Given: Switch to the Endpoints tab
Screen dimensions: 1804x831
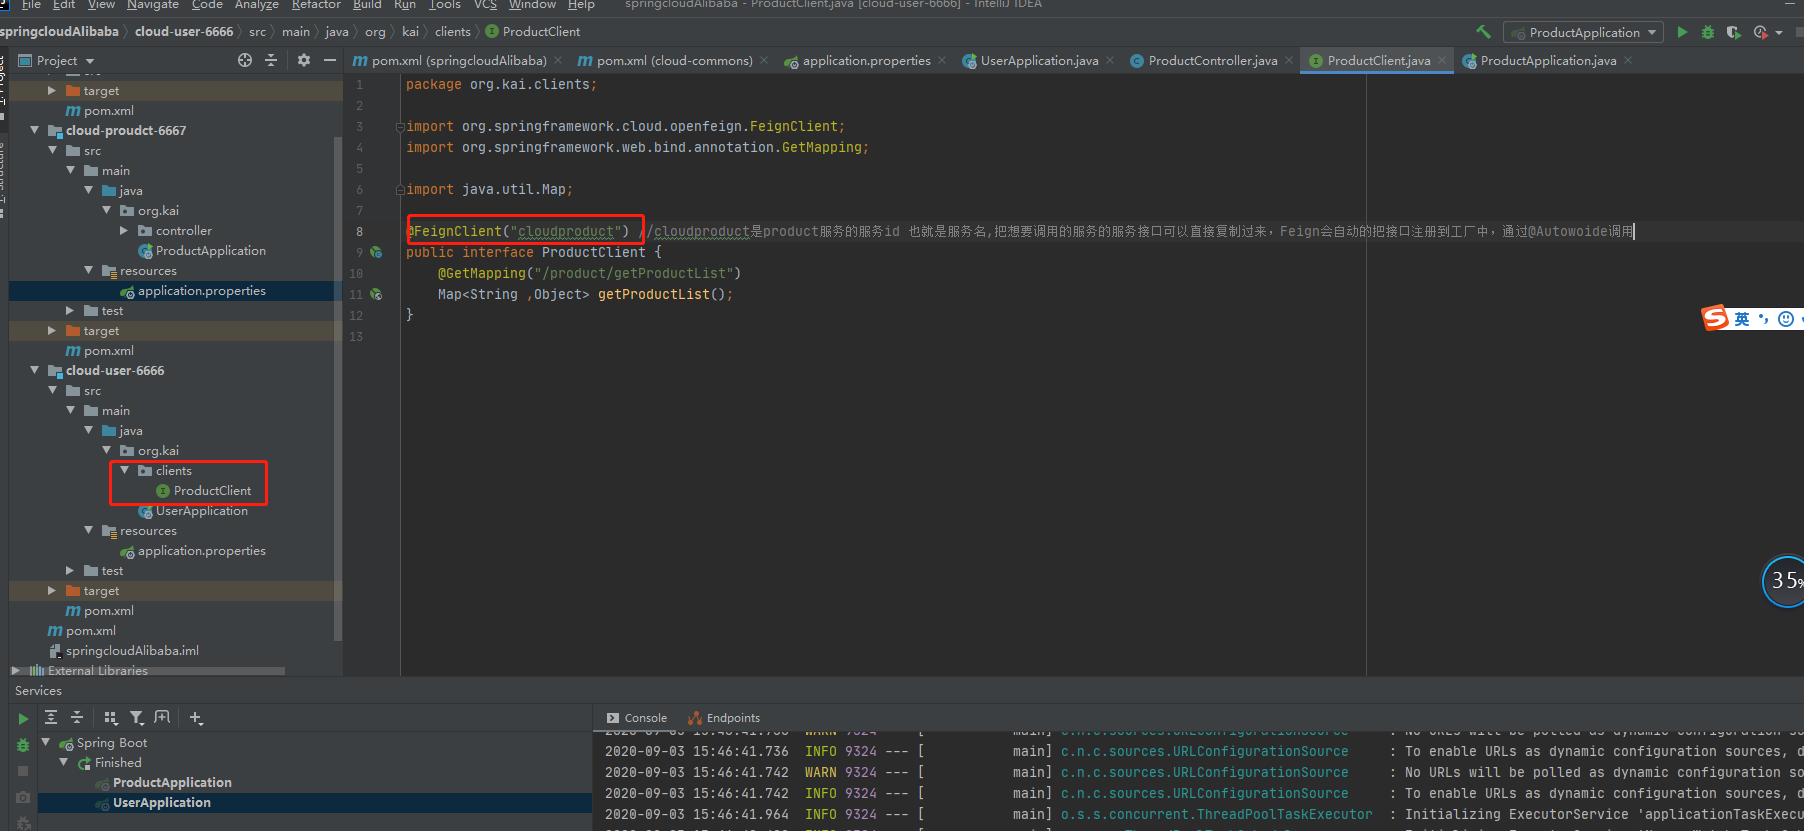Looking at the screenshot, I should point(724,718).
